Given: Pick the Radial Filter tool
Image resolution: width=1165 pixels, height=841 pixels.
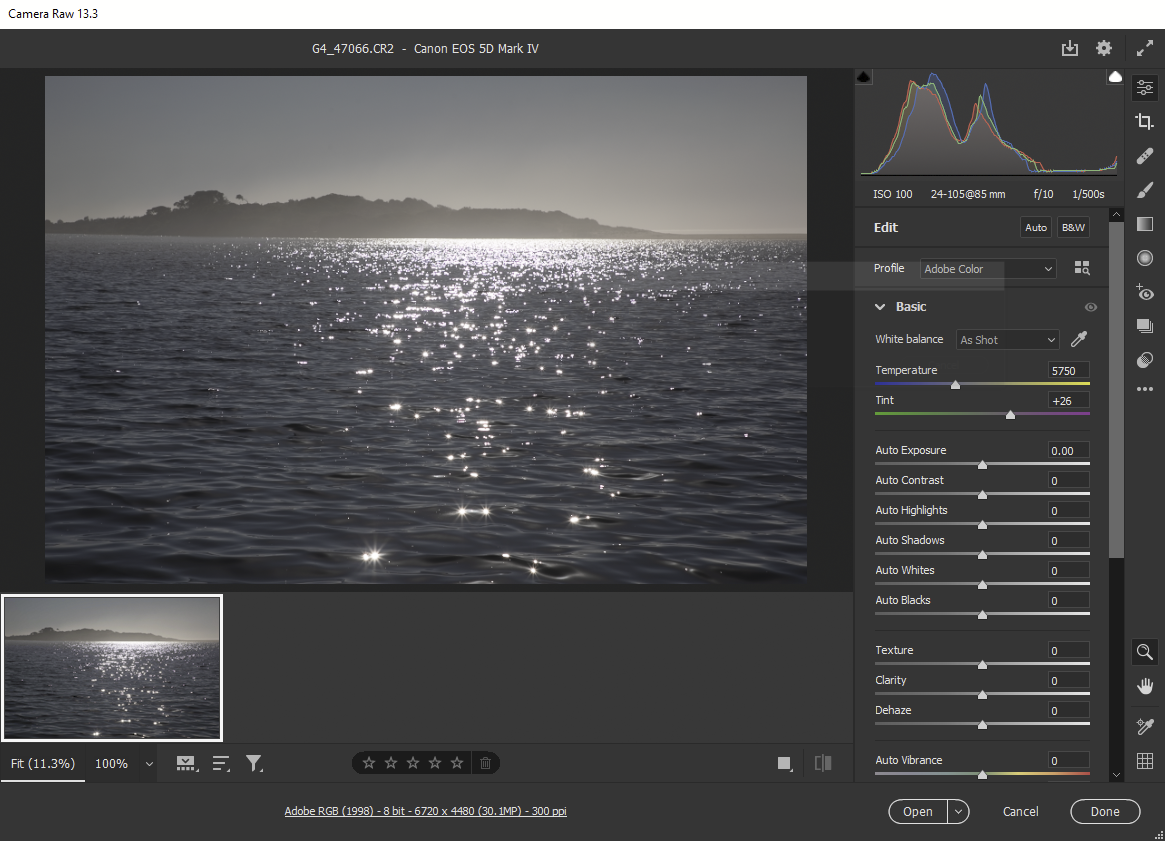Looking at the screenshot, I should (x=1145, y=258).
